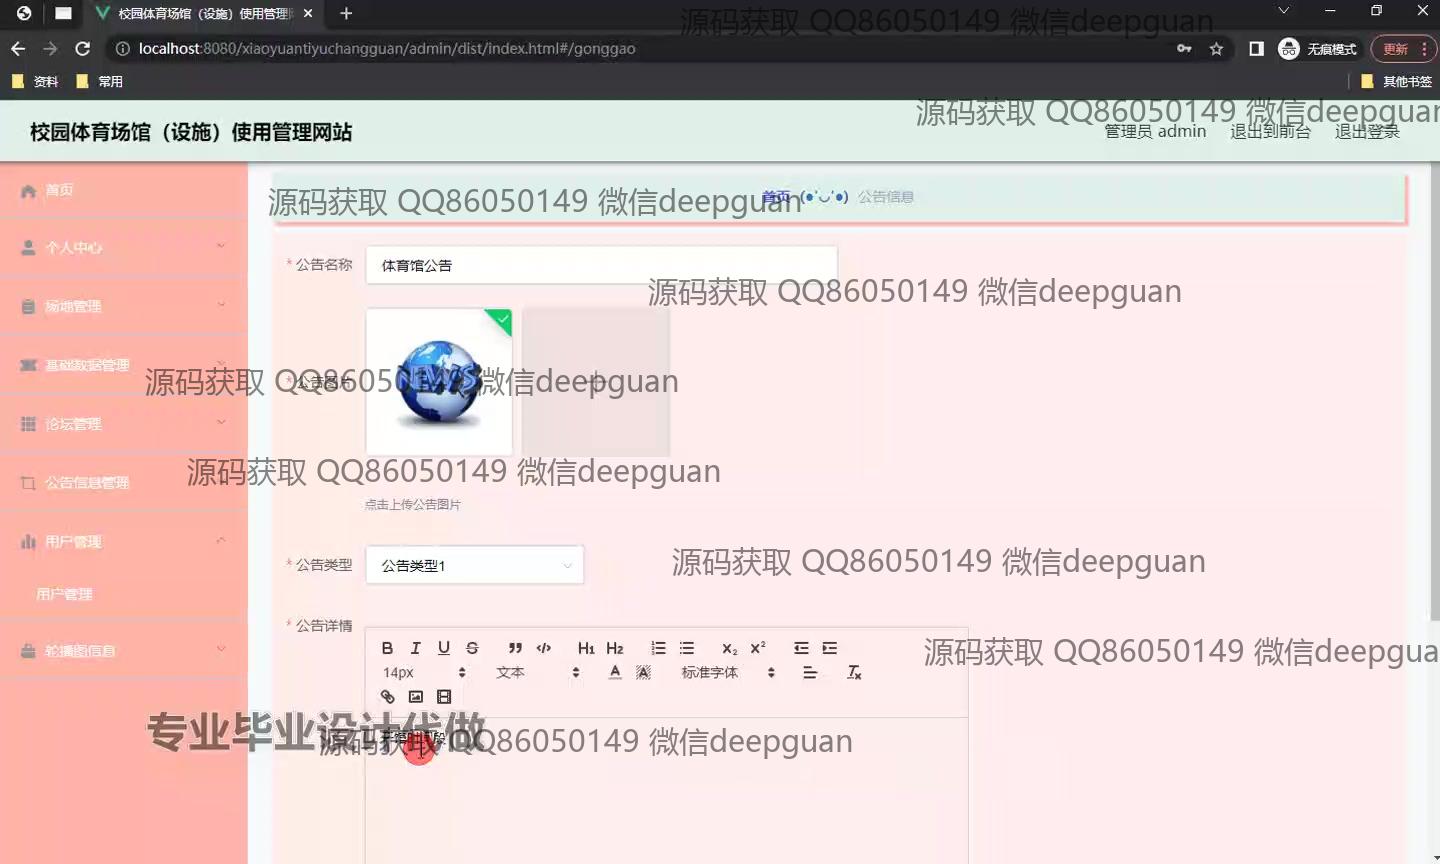Insert a blockquote in the editor

click(515, 648)
